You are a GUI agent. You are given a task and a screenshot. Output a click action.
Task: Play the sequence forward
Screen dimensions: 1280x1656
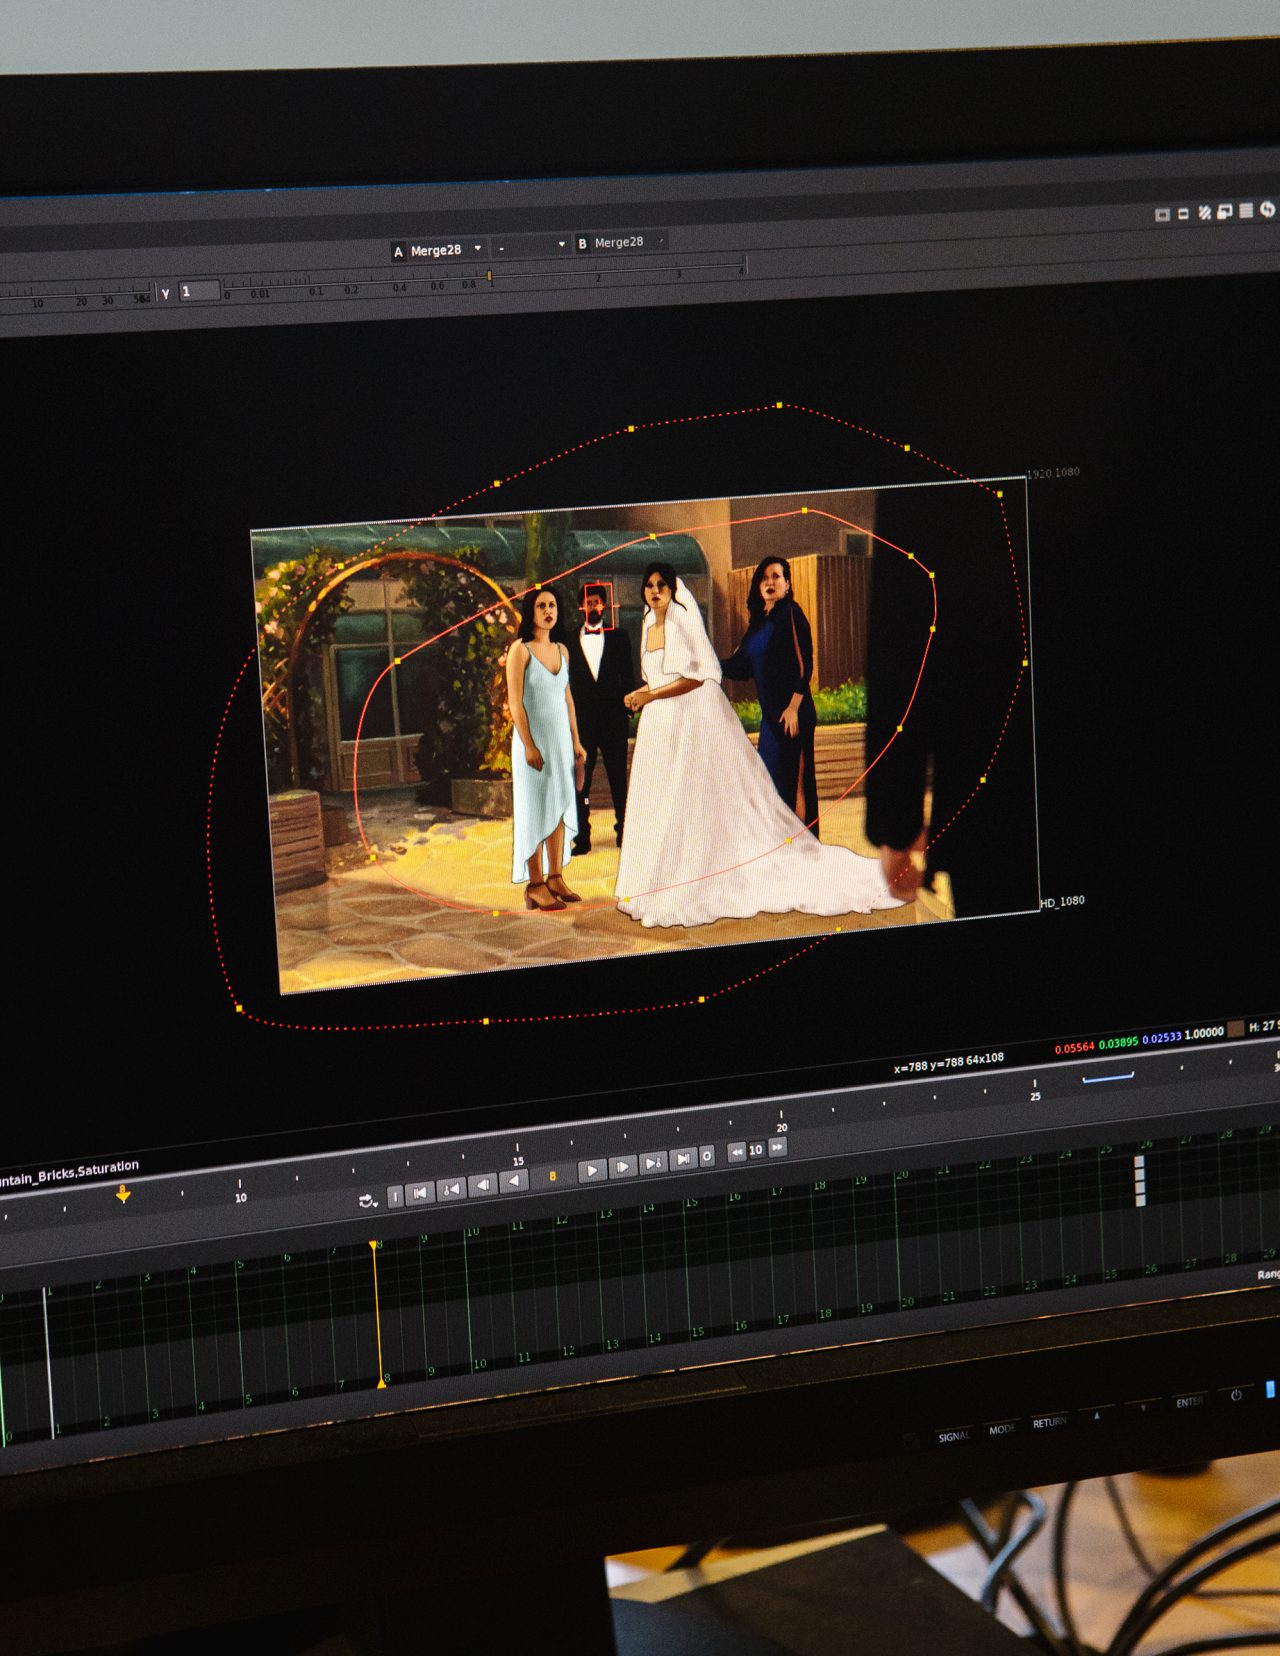point(592,1170)
